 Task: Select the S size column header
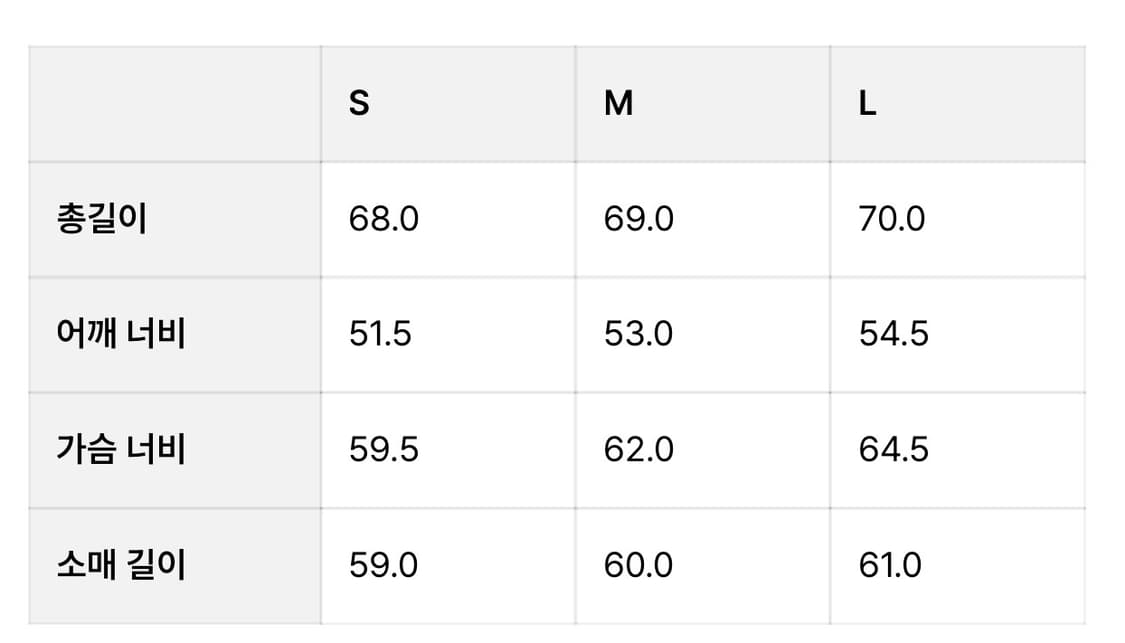[x=448, y=104]
